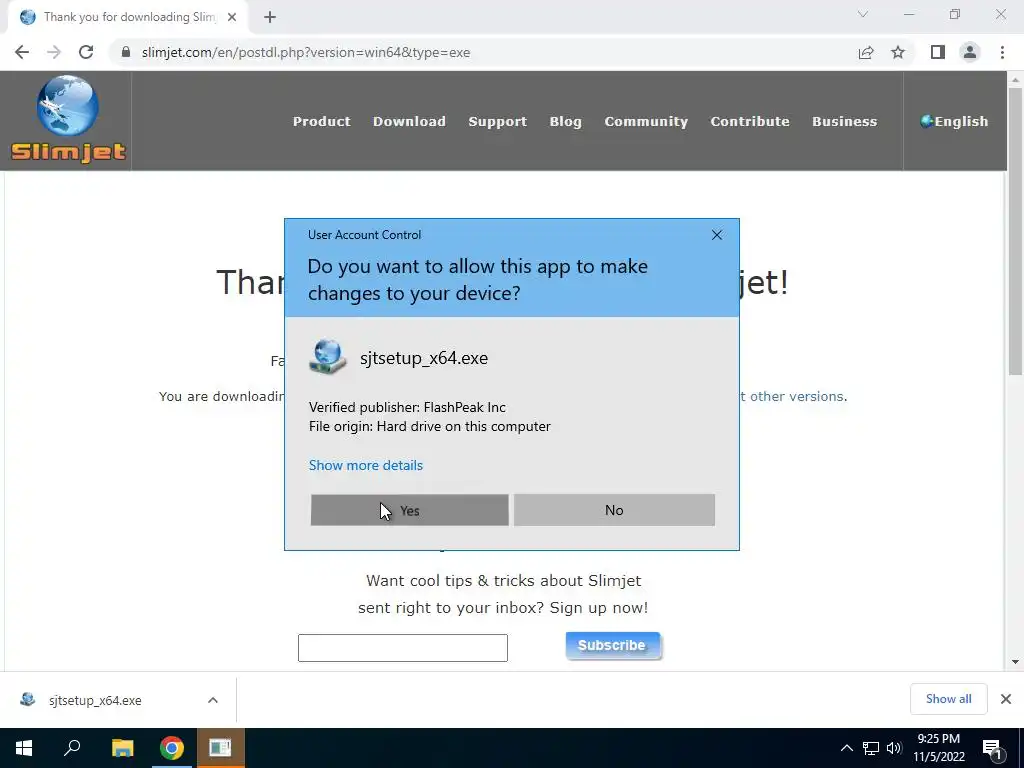Image resolution: width=1024 pixels, height=768 pixels.
Task: Open the network tray icon
Action: point(871,748)
